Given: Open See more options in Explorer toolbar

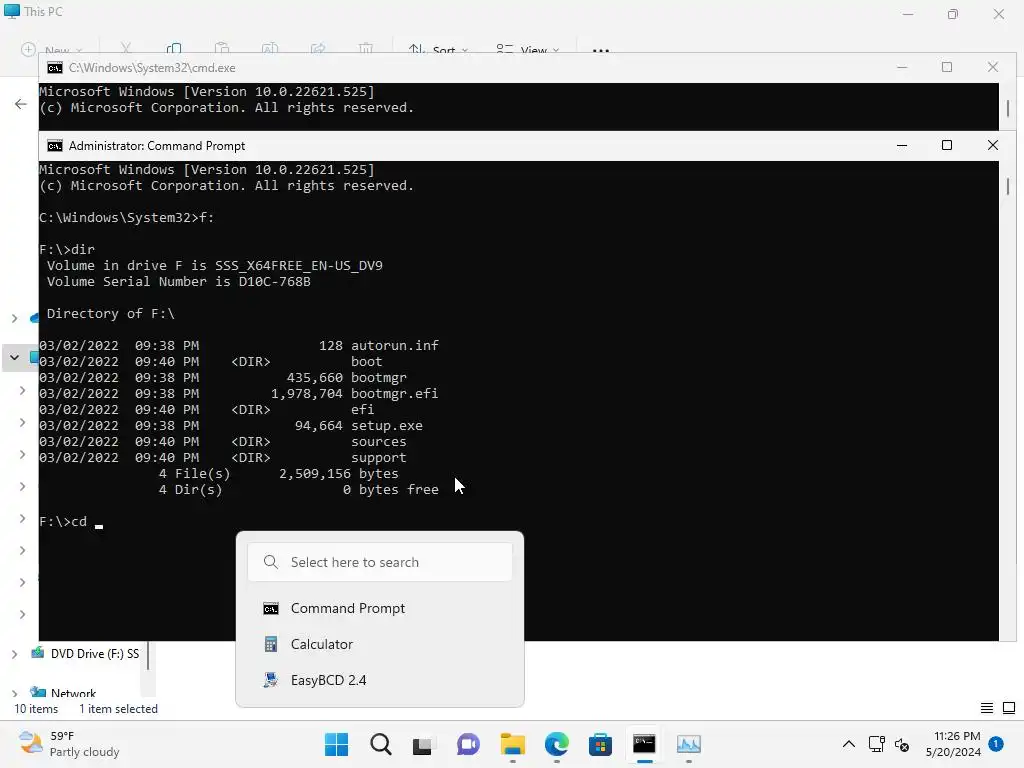Looking at the screenshot, I should 601,50.
